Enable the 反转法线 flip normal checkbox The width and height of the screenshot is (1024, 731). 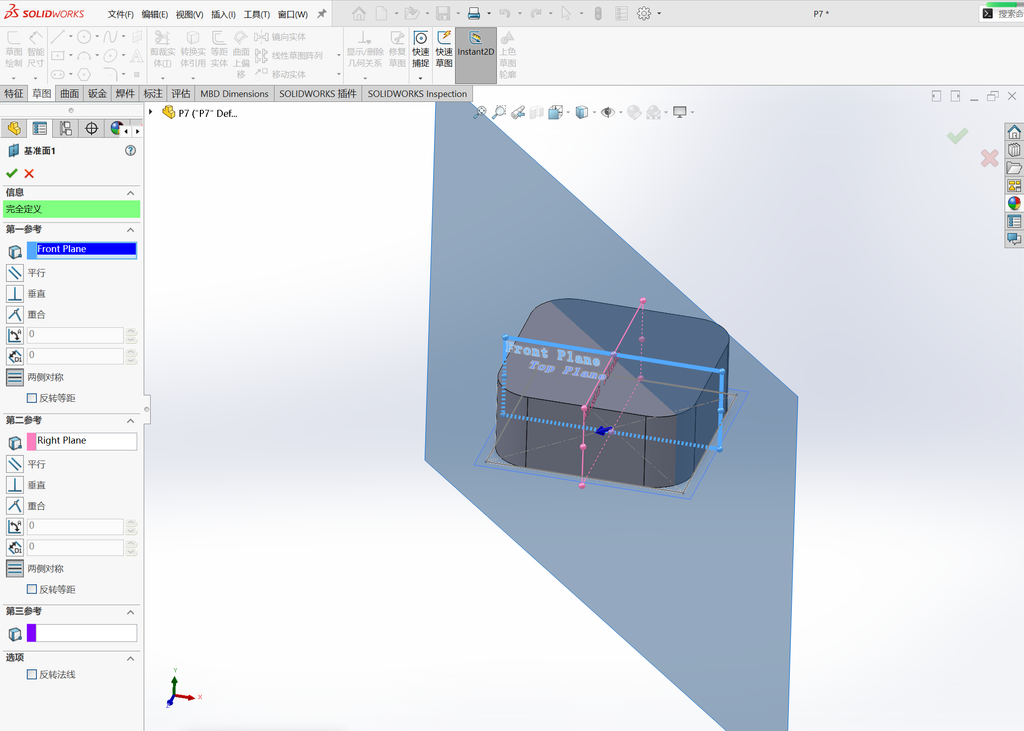pyautogui.click(x=31, y=674)
